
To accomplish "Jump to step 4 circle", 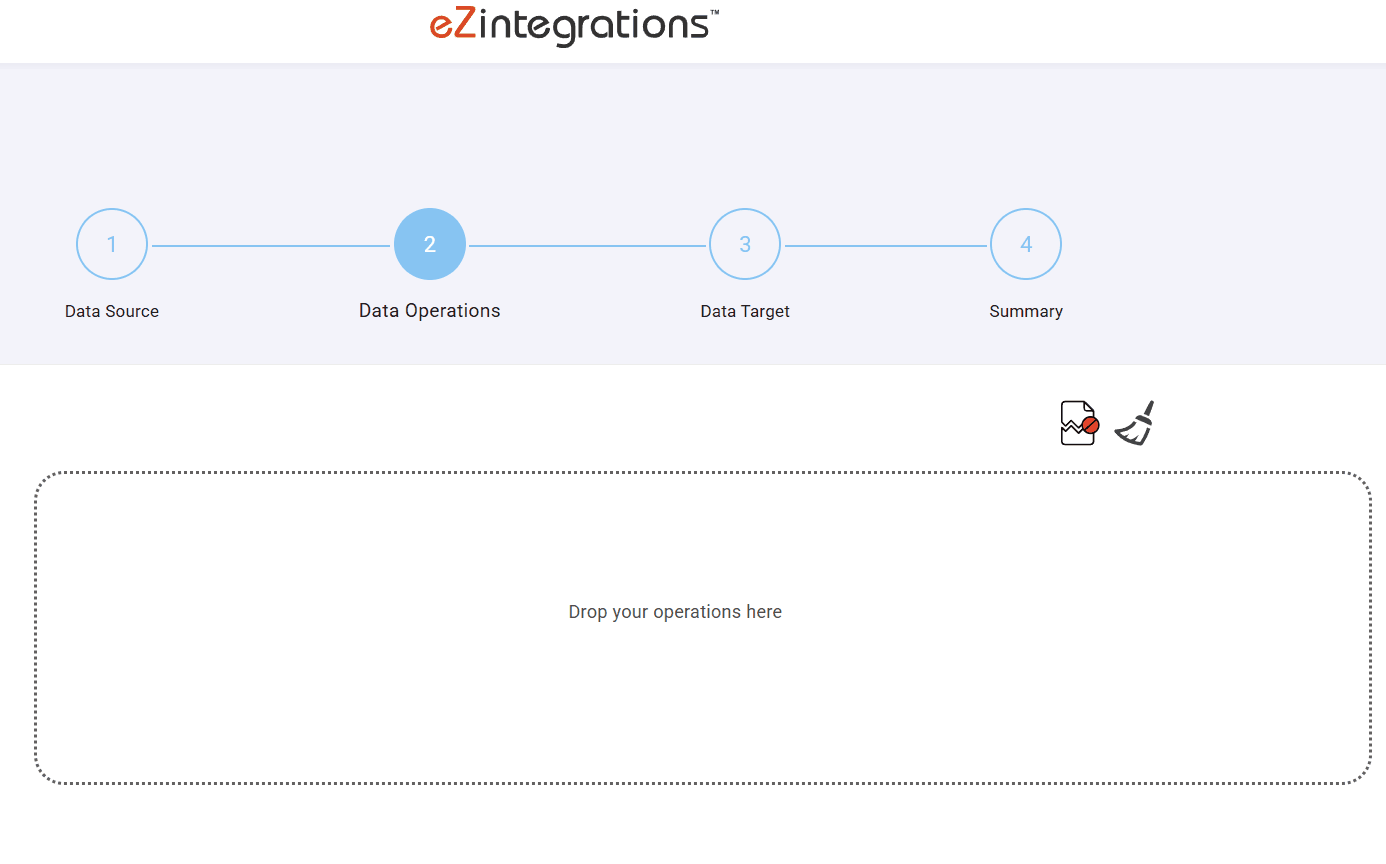I will (1026, 244).
